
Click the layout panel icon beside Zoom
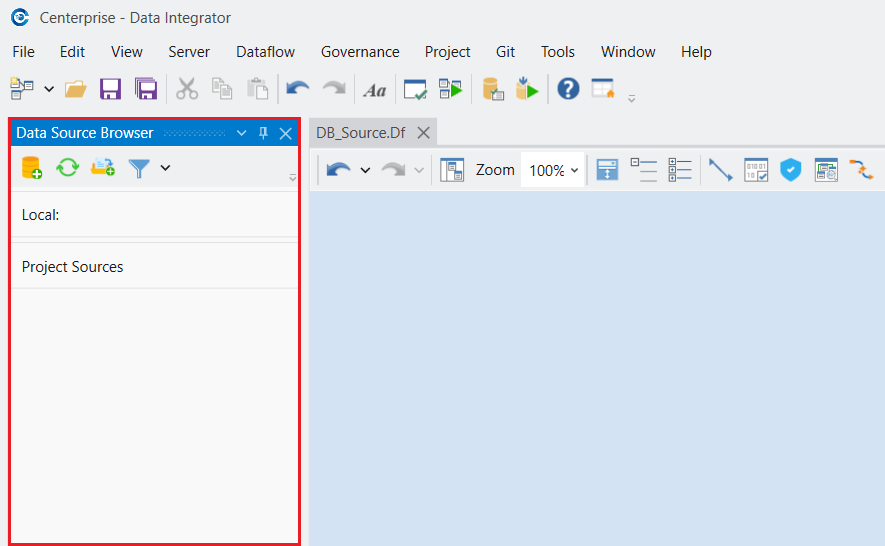click(452, 169)
